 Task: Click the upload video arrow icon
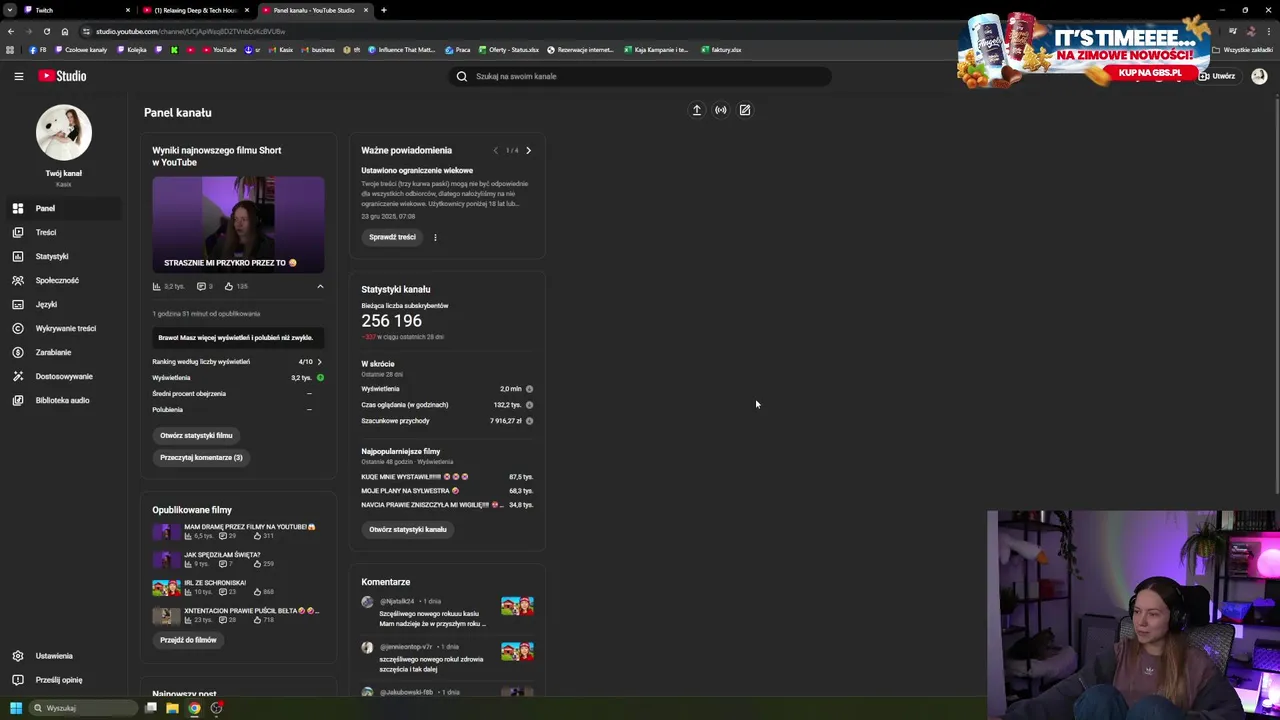tap(697, 110)
